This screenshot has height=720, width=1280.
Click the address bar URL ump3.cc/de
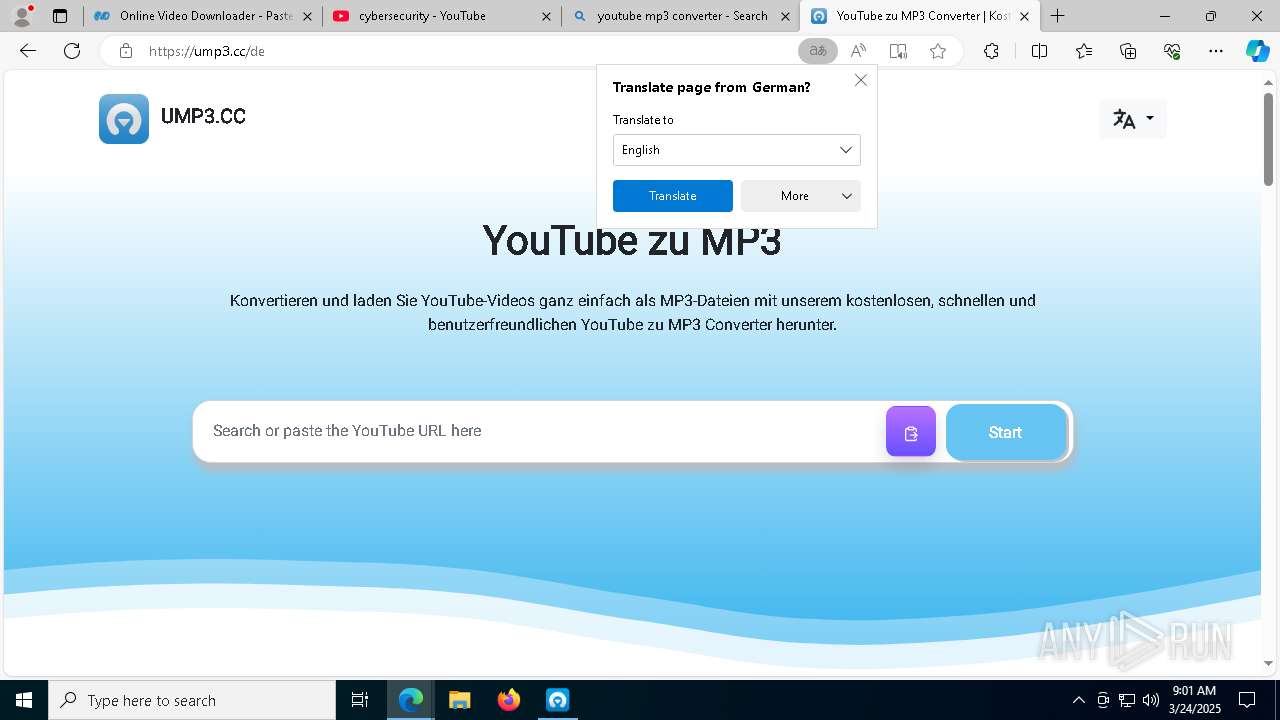(x=207, y=51)
